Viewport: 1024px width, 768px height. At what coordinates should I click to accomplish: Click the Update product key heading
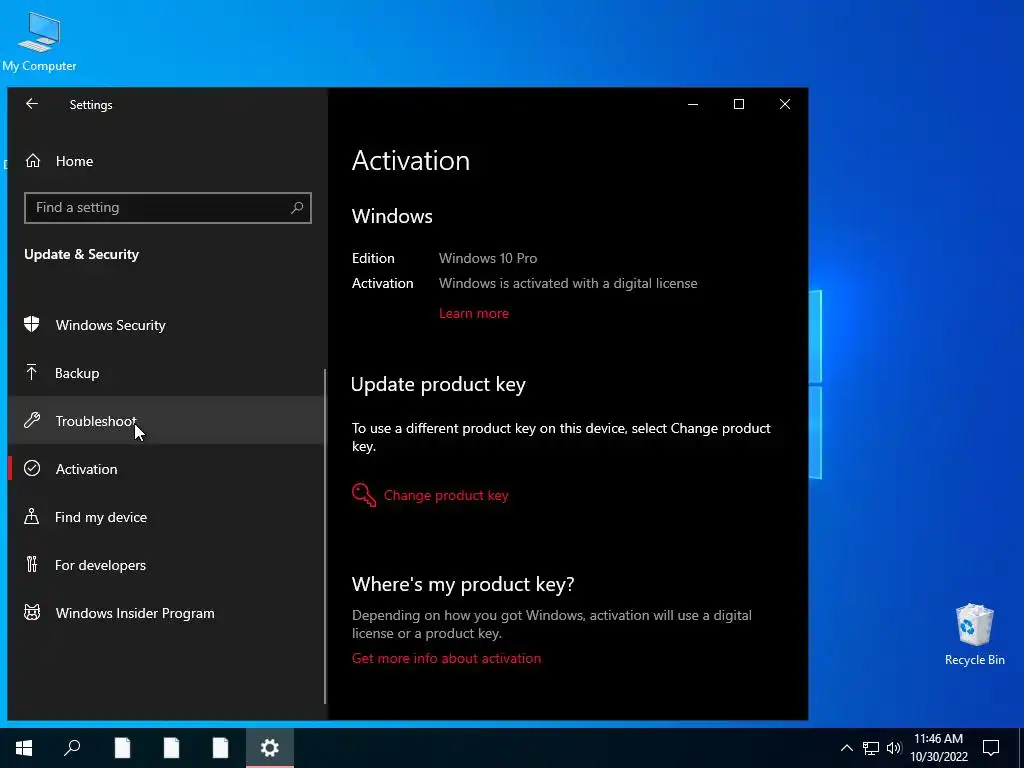(438, 384)
